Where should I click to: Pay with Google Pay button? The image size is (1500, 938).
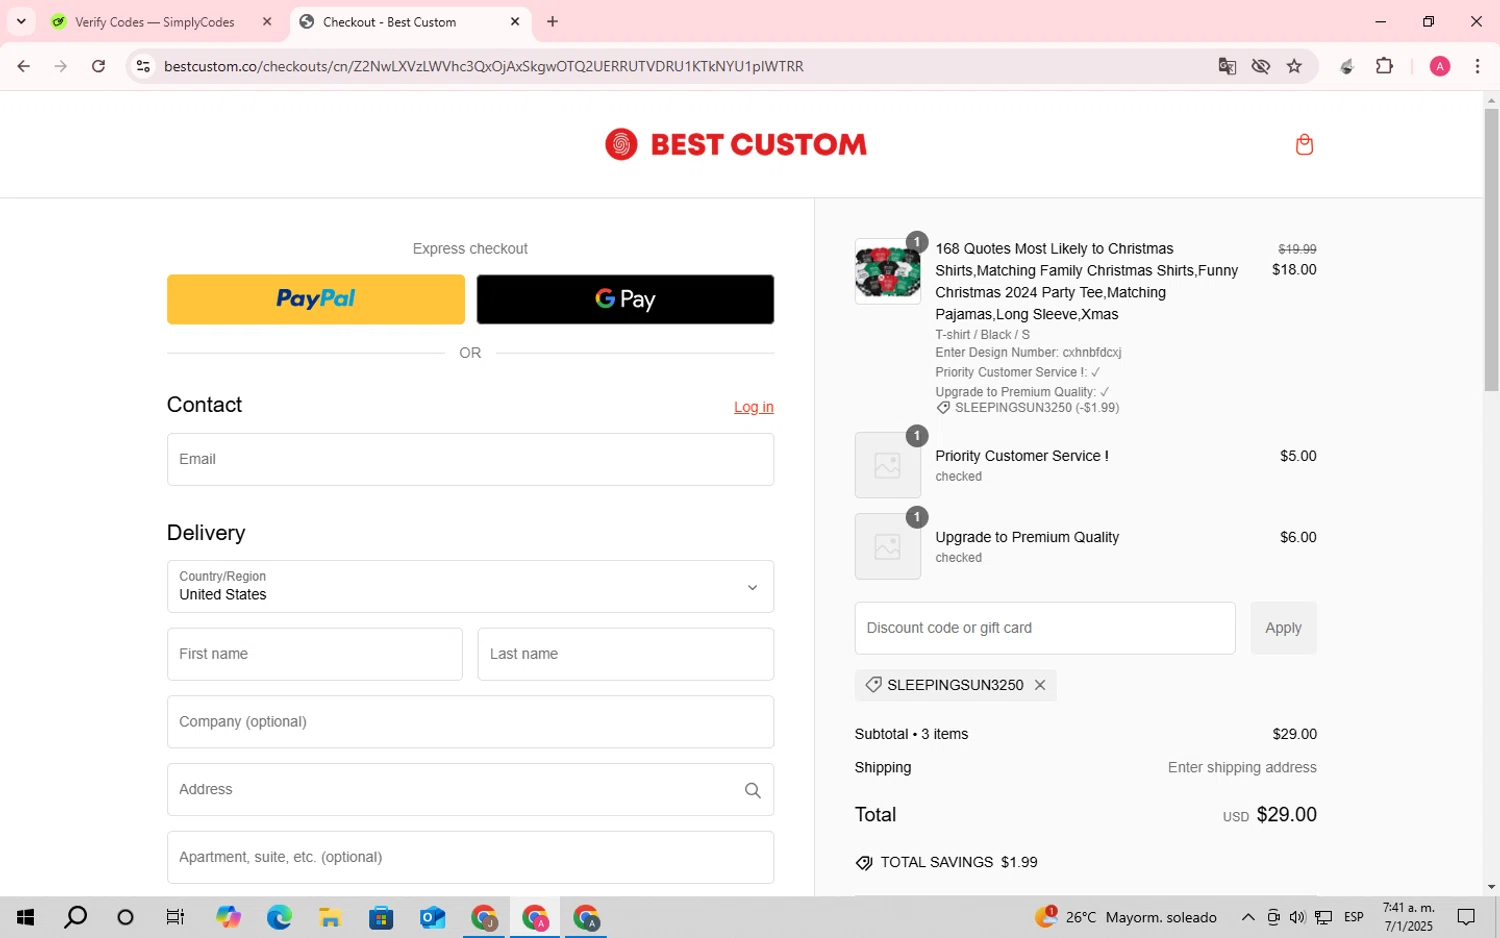pos(625,299)
